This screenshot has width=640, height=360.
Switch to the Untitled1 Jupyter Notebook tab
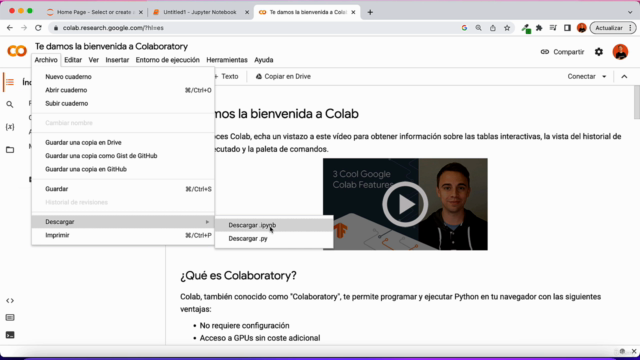200,12
